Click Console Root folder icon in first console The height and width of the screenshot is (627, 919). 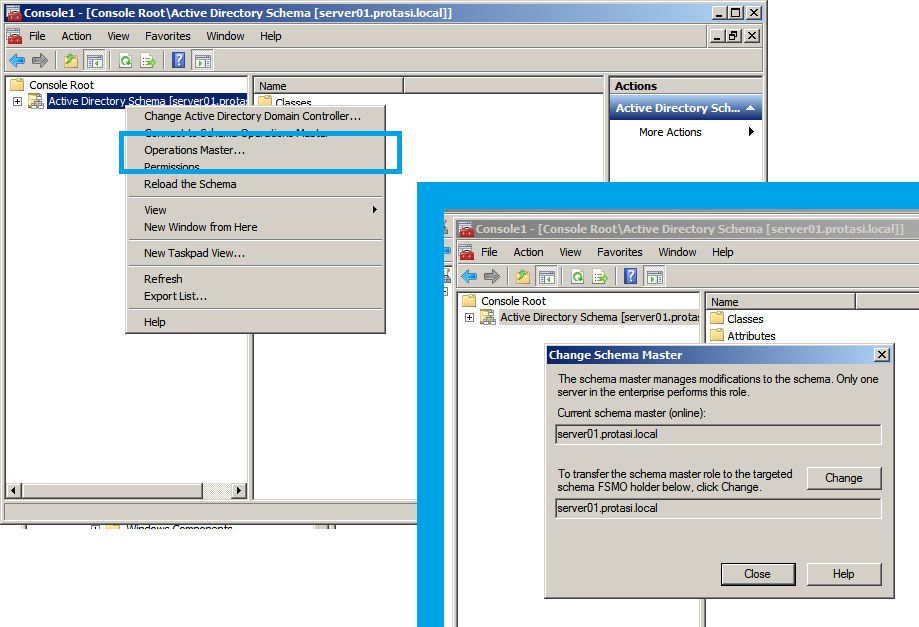click(18, 84)
